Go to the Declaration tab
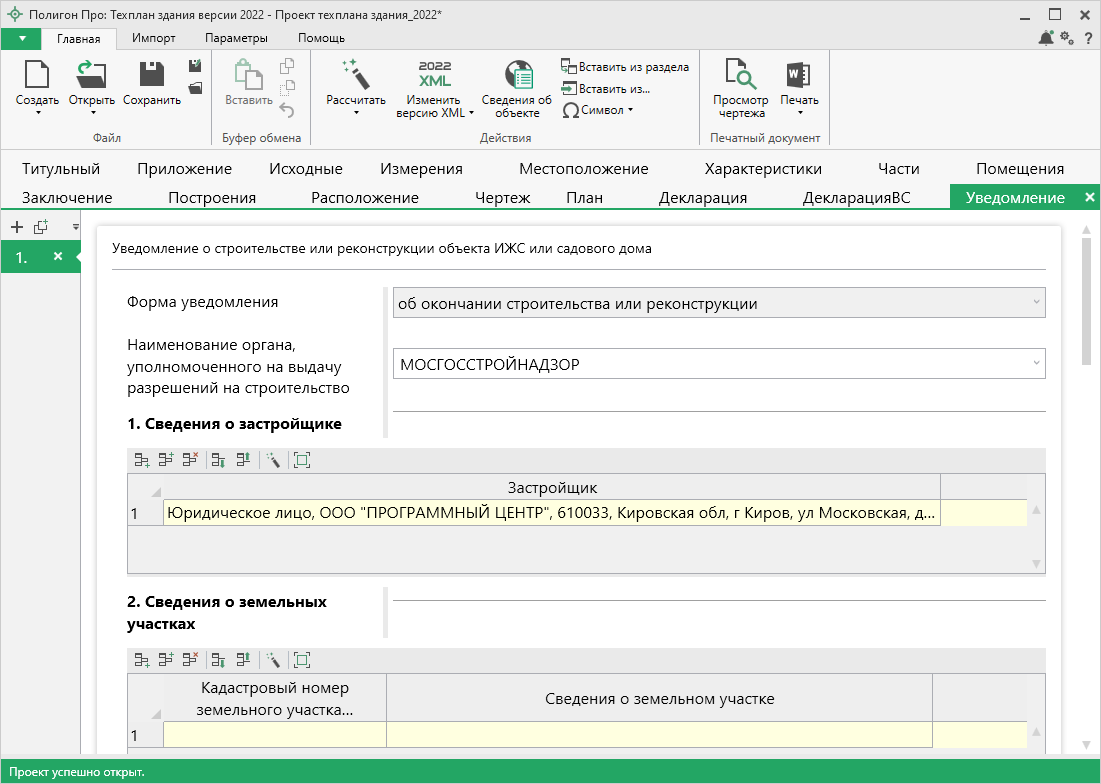This screenshot has height=784, width=1101. [702, 197]
